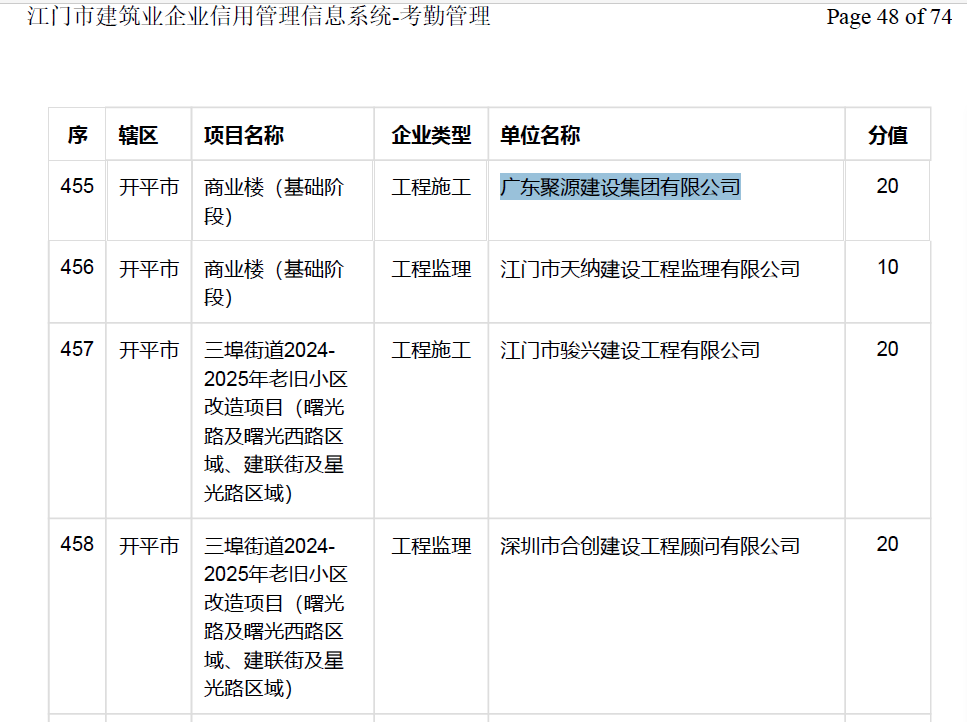Click the 单位名称 column header
The image size is (967, 722).
(x=540, y=135)
